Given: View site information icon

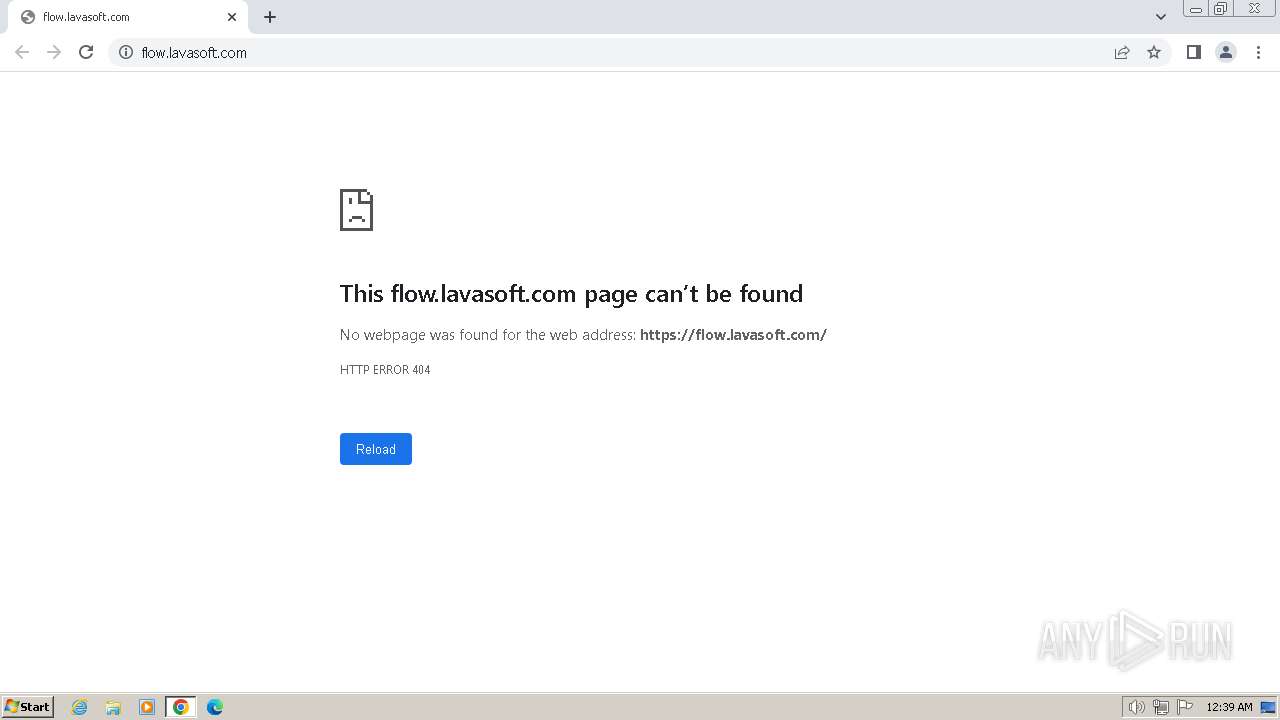Looking at the screenshot, I should pos(126,52).
